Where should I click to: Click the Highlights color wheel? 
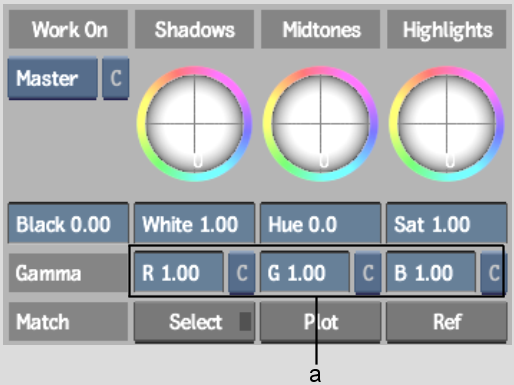coord(447,124)
